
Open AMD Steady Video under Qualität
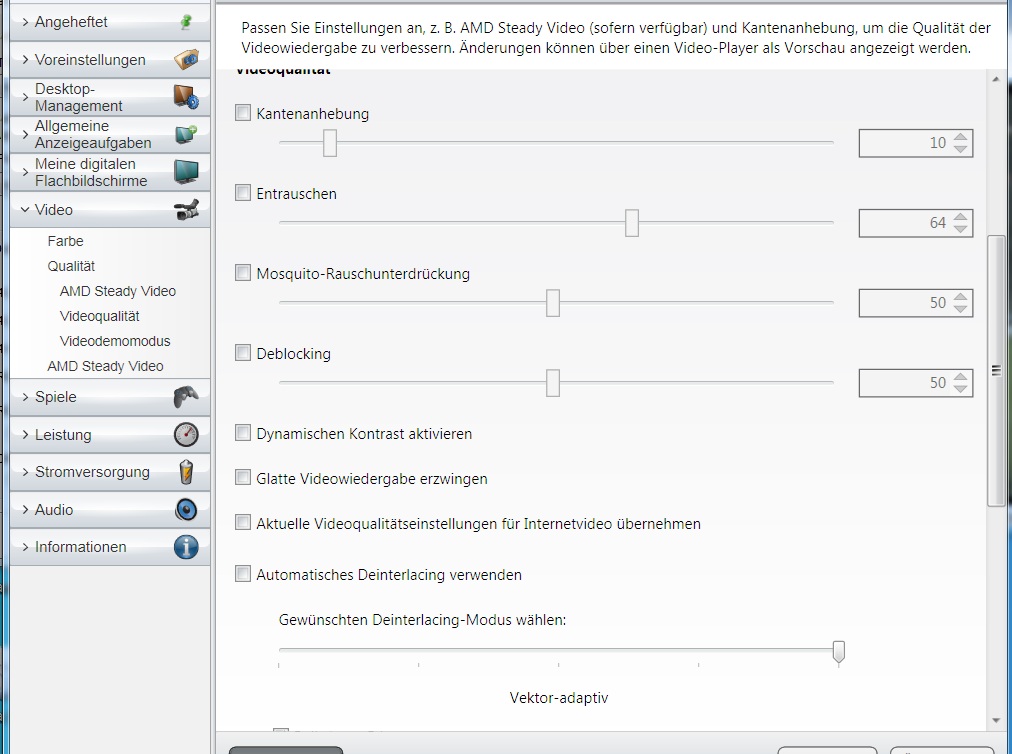pyautogui.click(x=117, y=291)
